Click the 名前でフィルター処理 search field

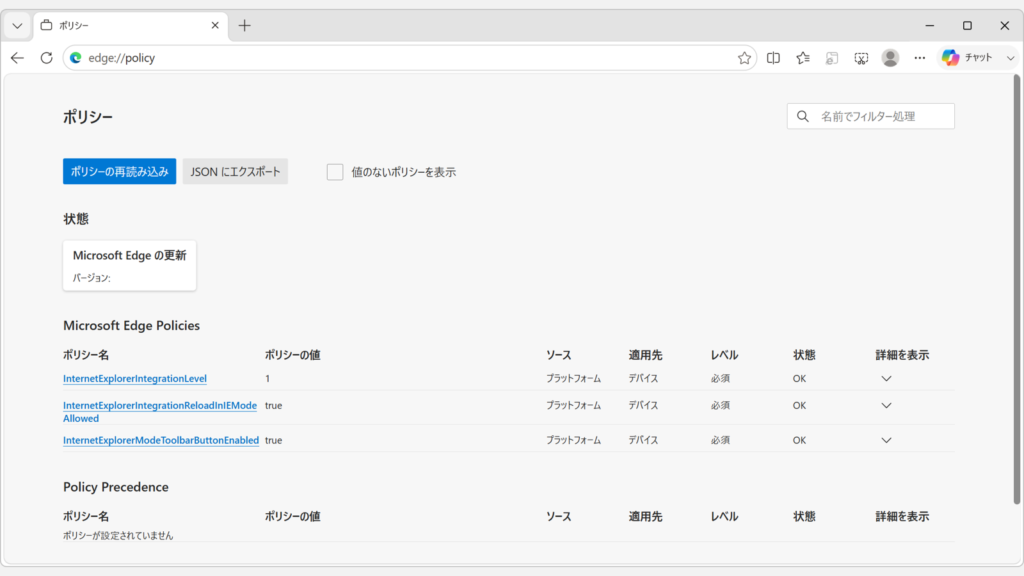[871, 116]
